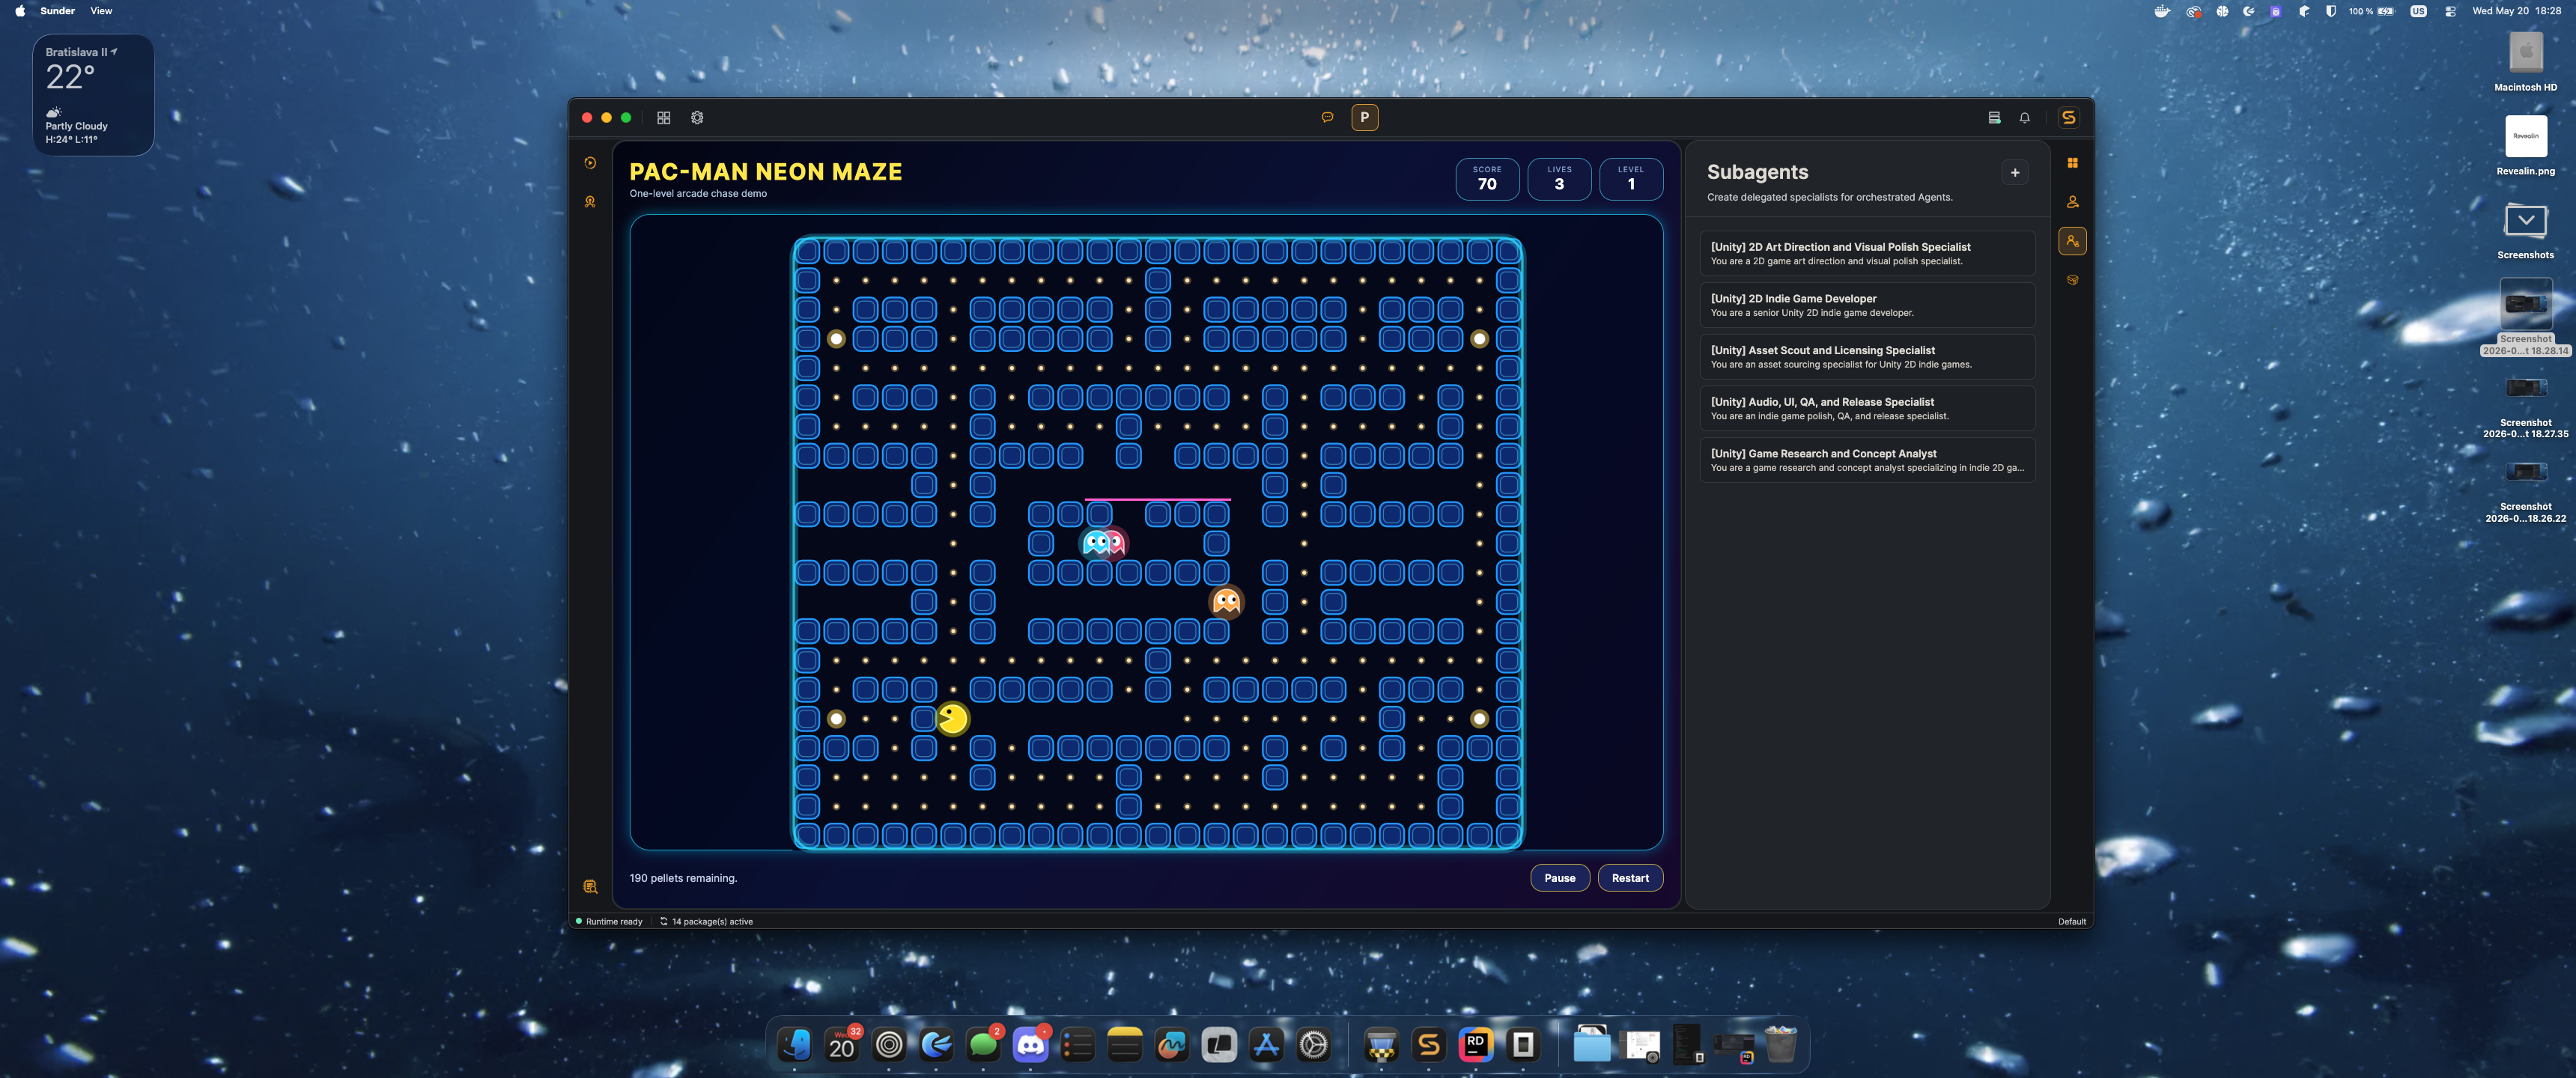Open the grid layout icon in title bar
2576x1078 pixels.
click(x=663, y=118)
